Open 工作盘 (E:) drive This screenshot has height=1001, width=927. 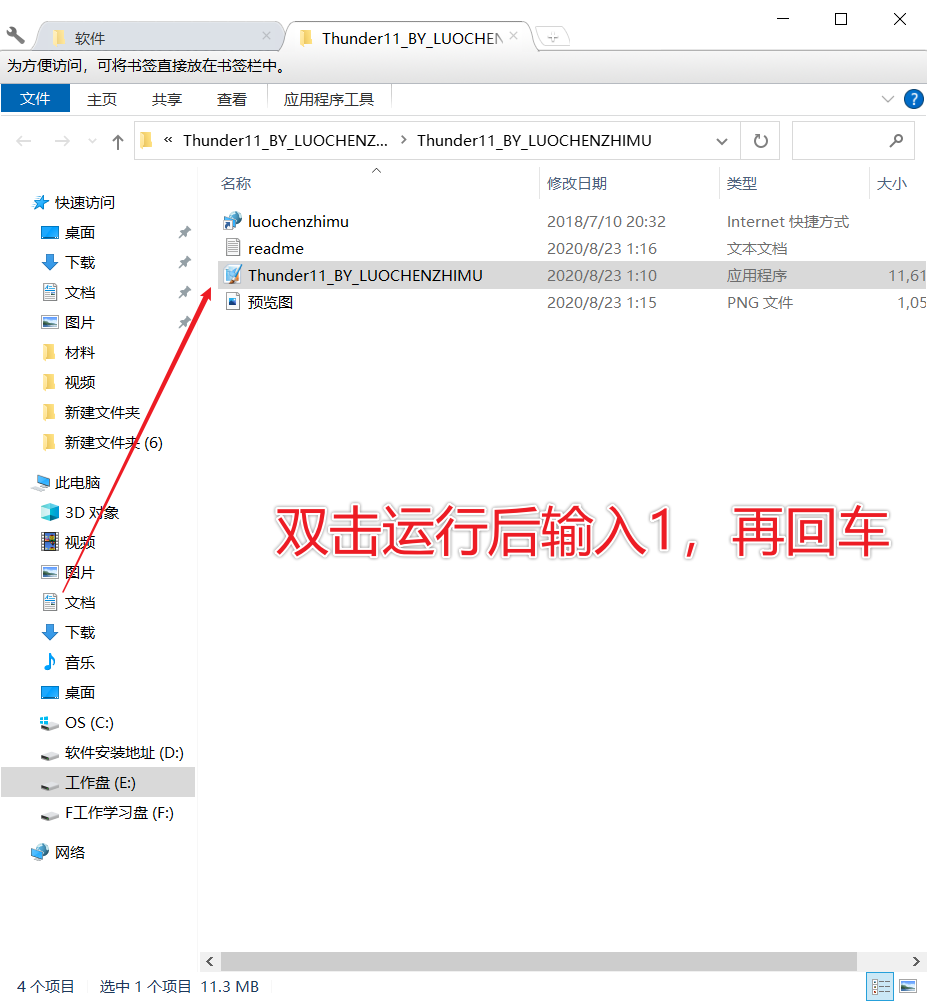pos(100,783)
